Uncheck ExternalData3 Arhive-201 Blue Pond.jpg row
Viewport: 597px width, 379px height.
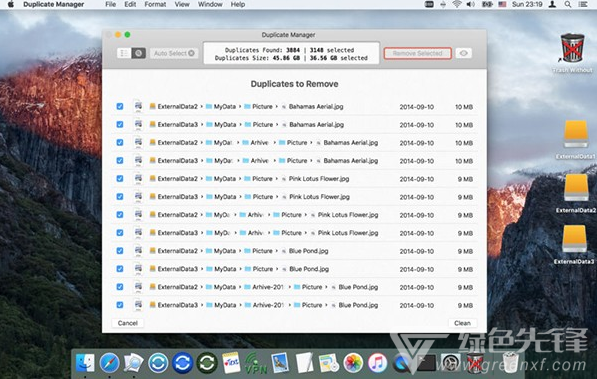[x=120, y=305]
